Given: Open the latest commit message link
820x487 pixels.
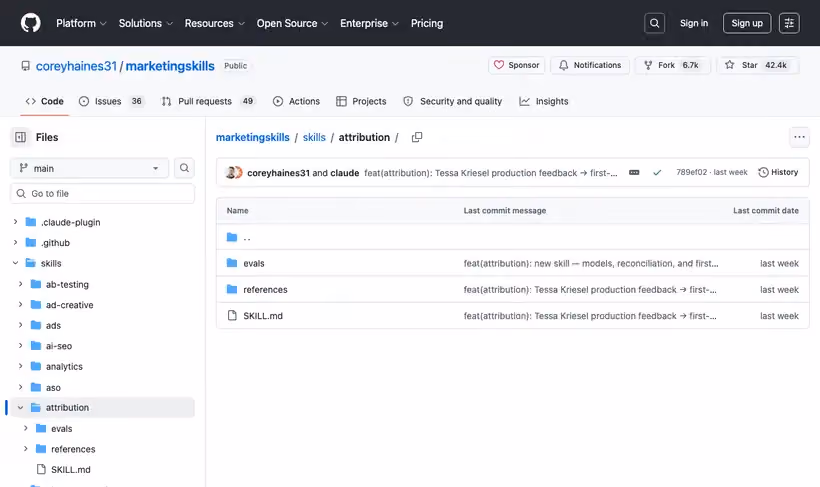Looking at the screenshot, I should point(491,173).
